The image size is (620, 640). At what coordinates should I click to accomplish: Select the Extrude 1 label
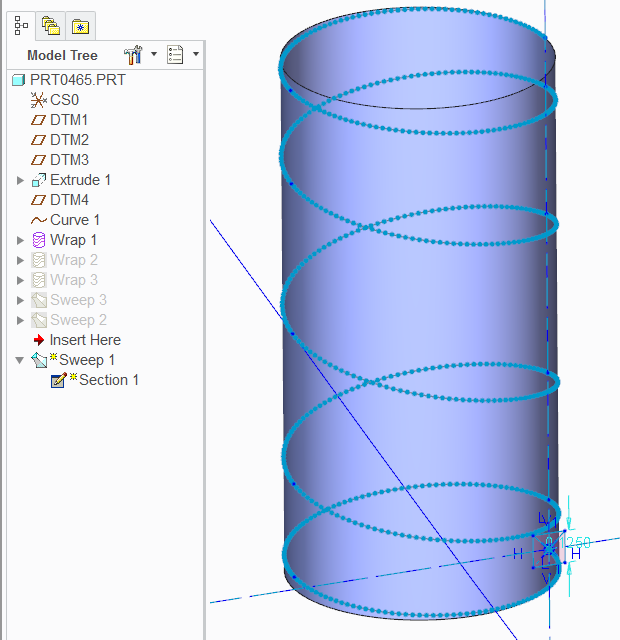click(80, 180)
